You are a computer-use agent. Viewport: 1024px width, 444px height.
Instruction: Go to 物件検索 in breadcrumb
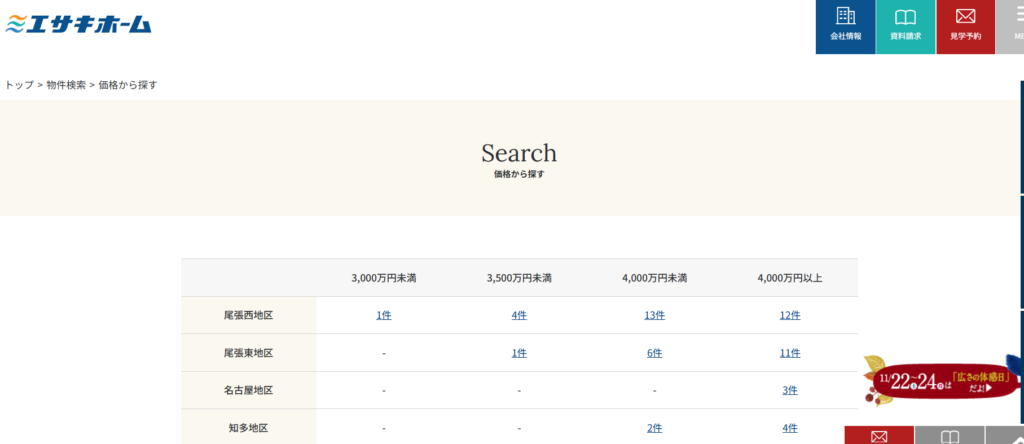pyautogui.click(x=66, y=85)
